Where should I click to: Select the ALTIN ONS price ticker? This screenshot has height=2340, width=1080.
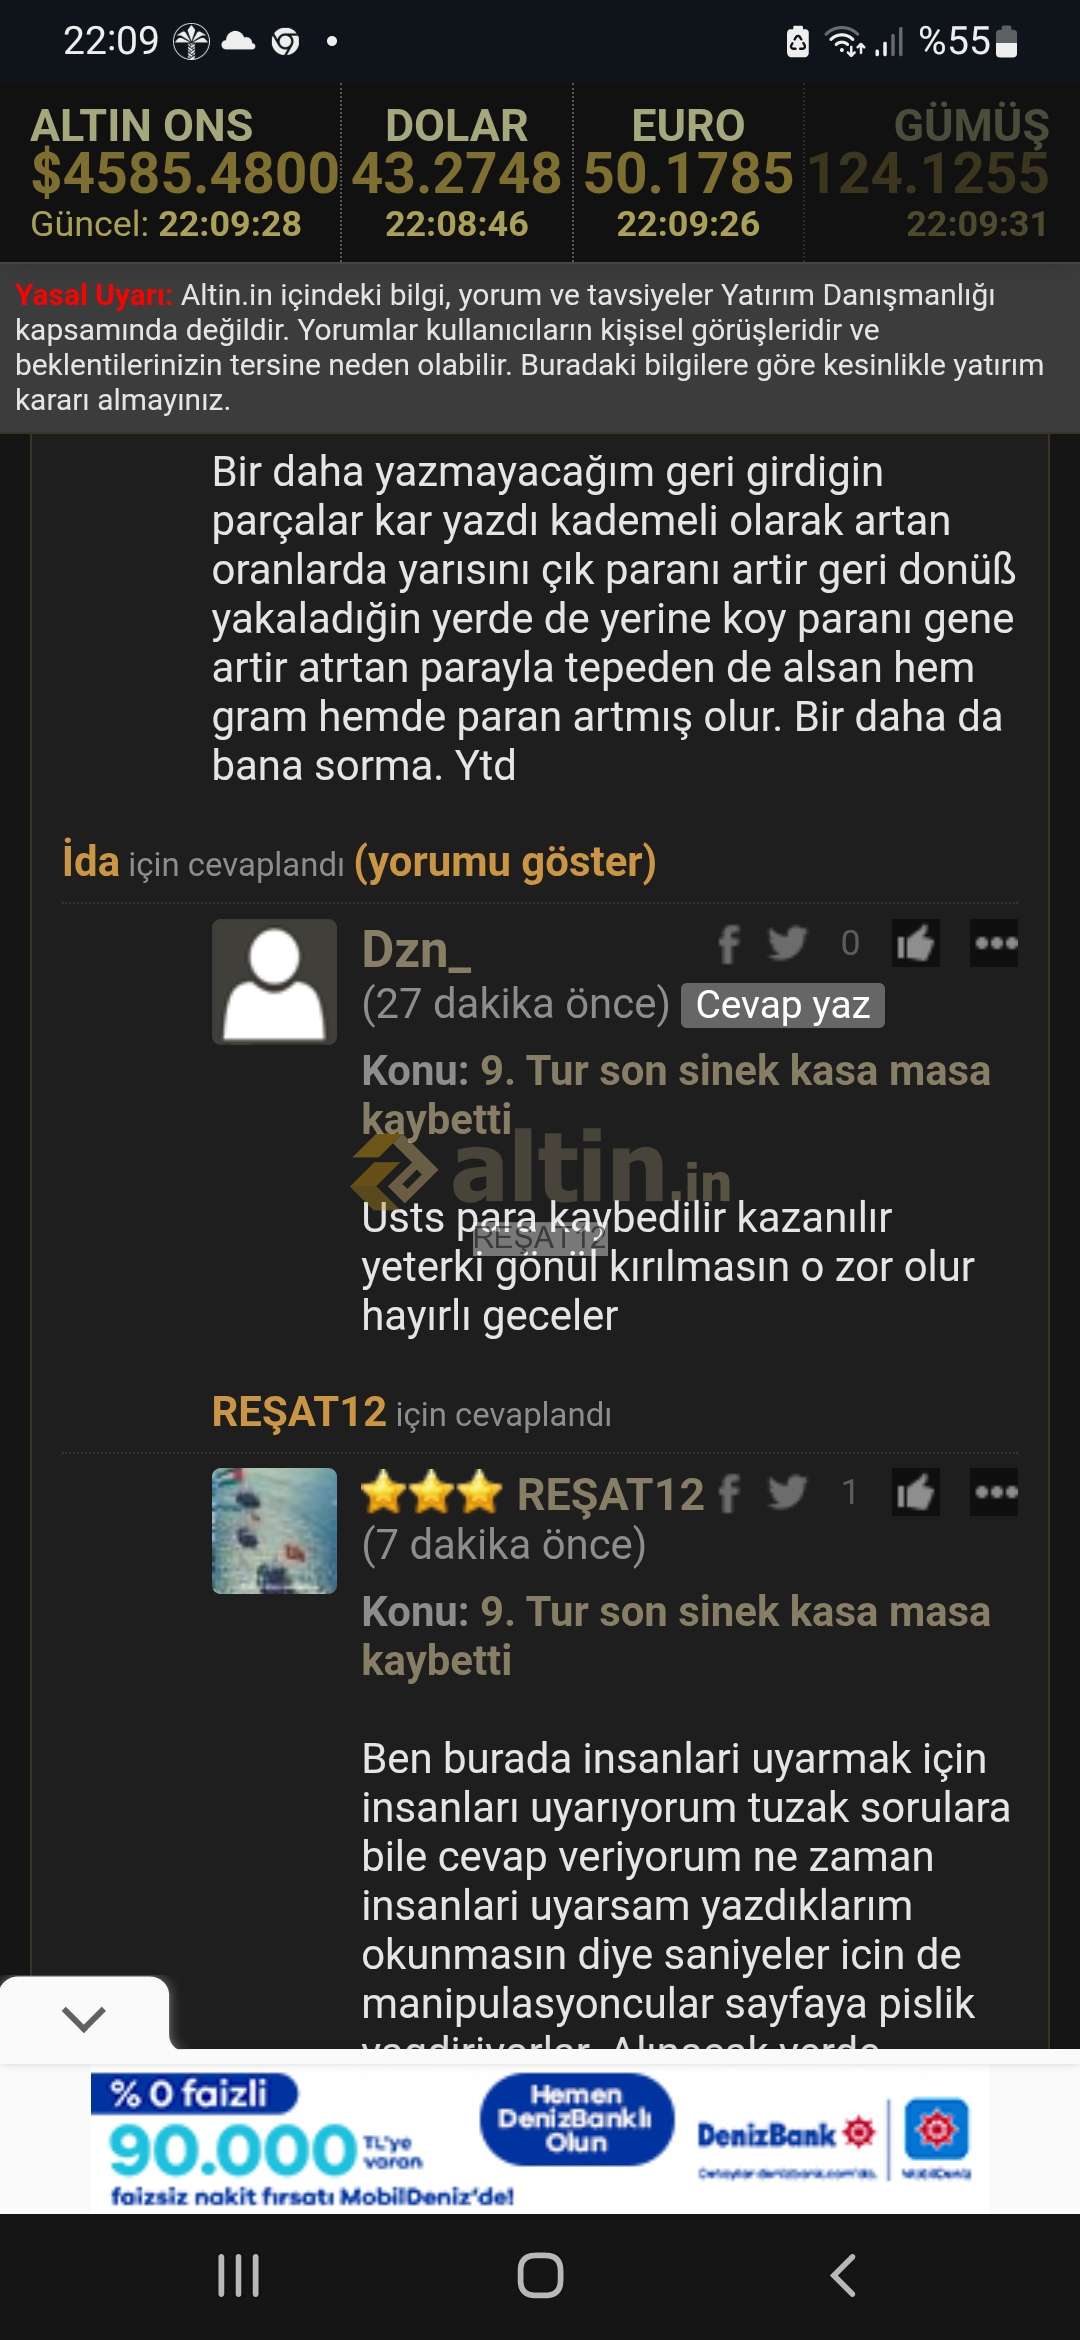pos(172,173)
